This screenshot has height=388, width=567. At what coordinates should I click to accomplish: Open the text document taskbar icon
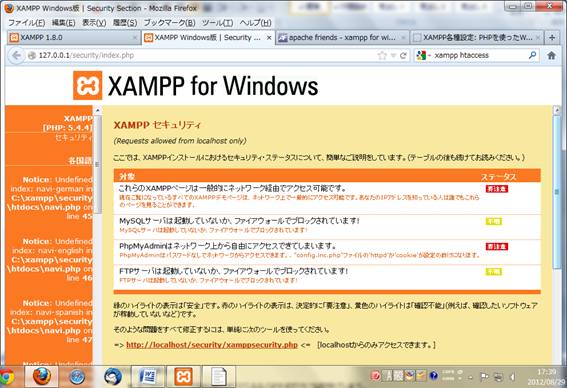pyautogui.click(x=219, y=376)
